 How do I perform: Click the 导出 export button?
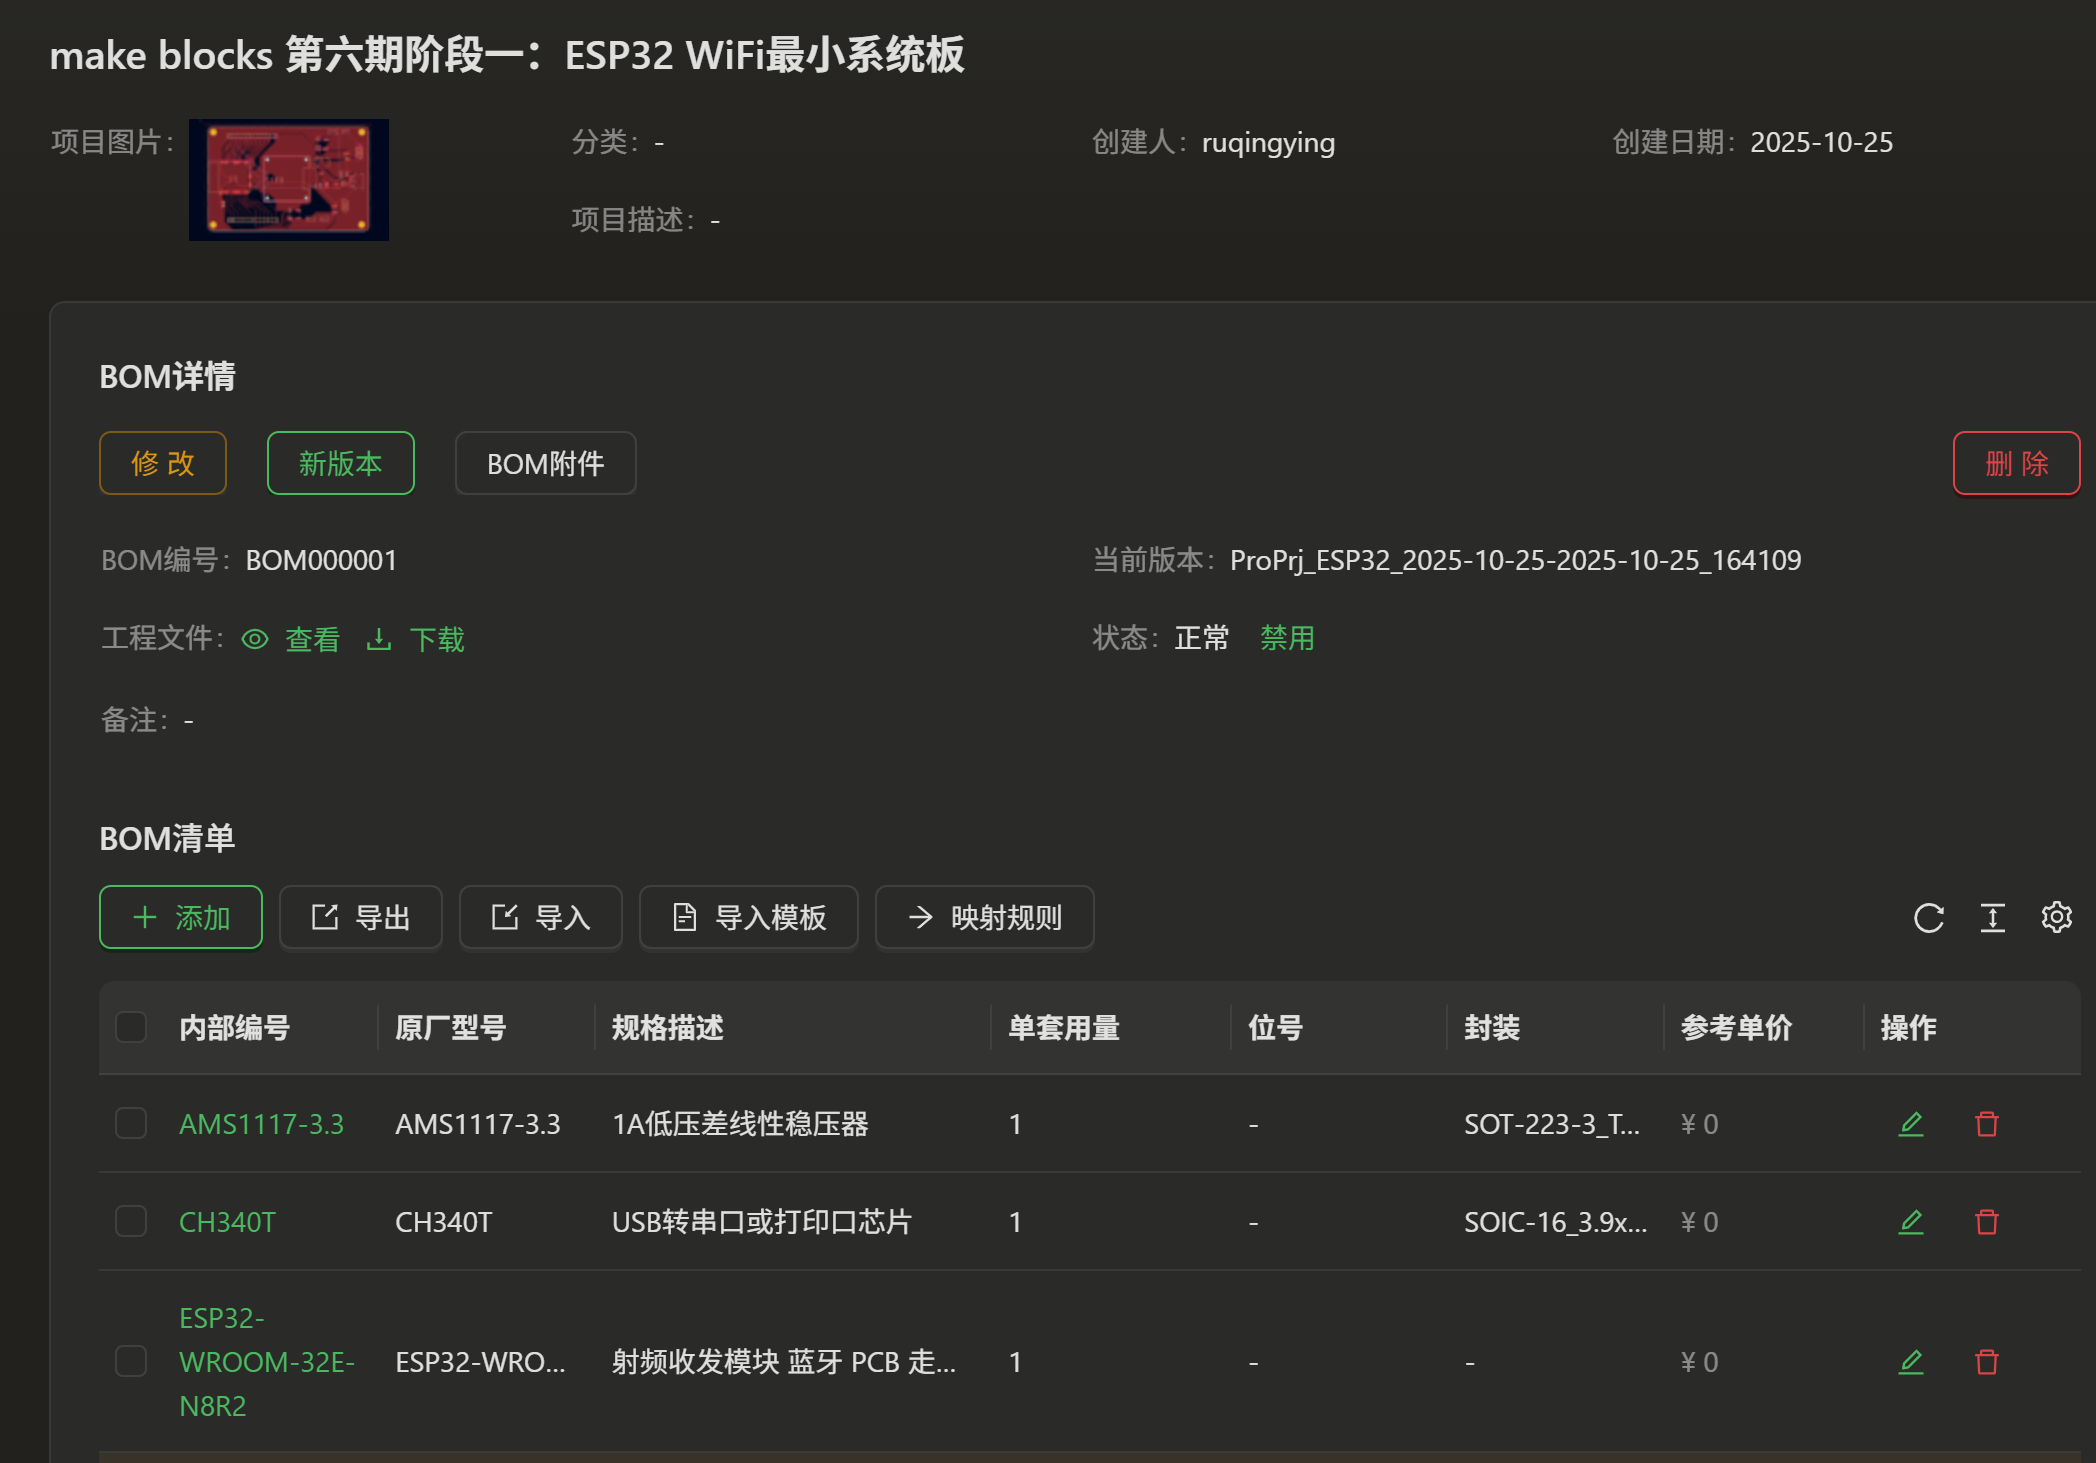pyautogui.click(x=361, y=918)
